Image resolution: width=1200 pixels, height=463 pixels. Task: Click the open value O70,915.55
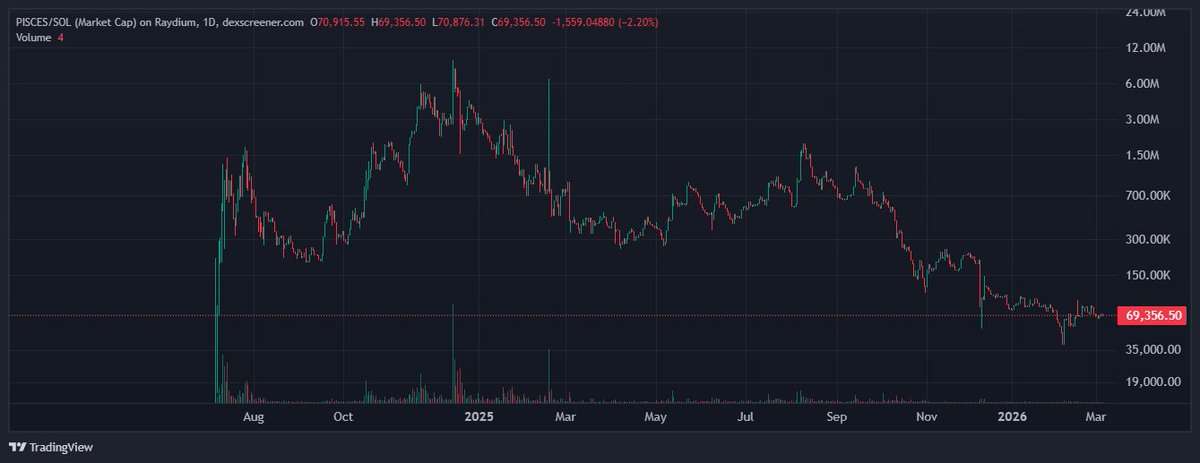click(x=339, y=21)
